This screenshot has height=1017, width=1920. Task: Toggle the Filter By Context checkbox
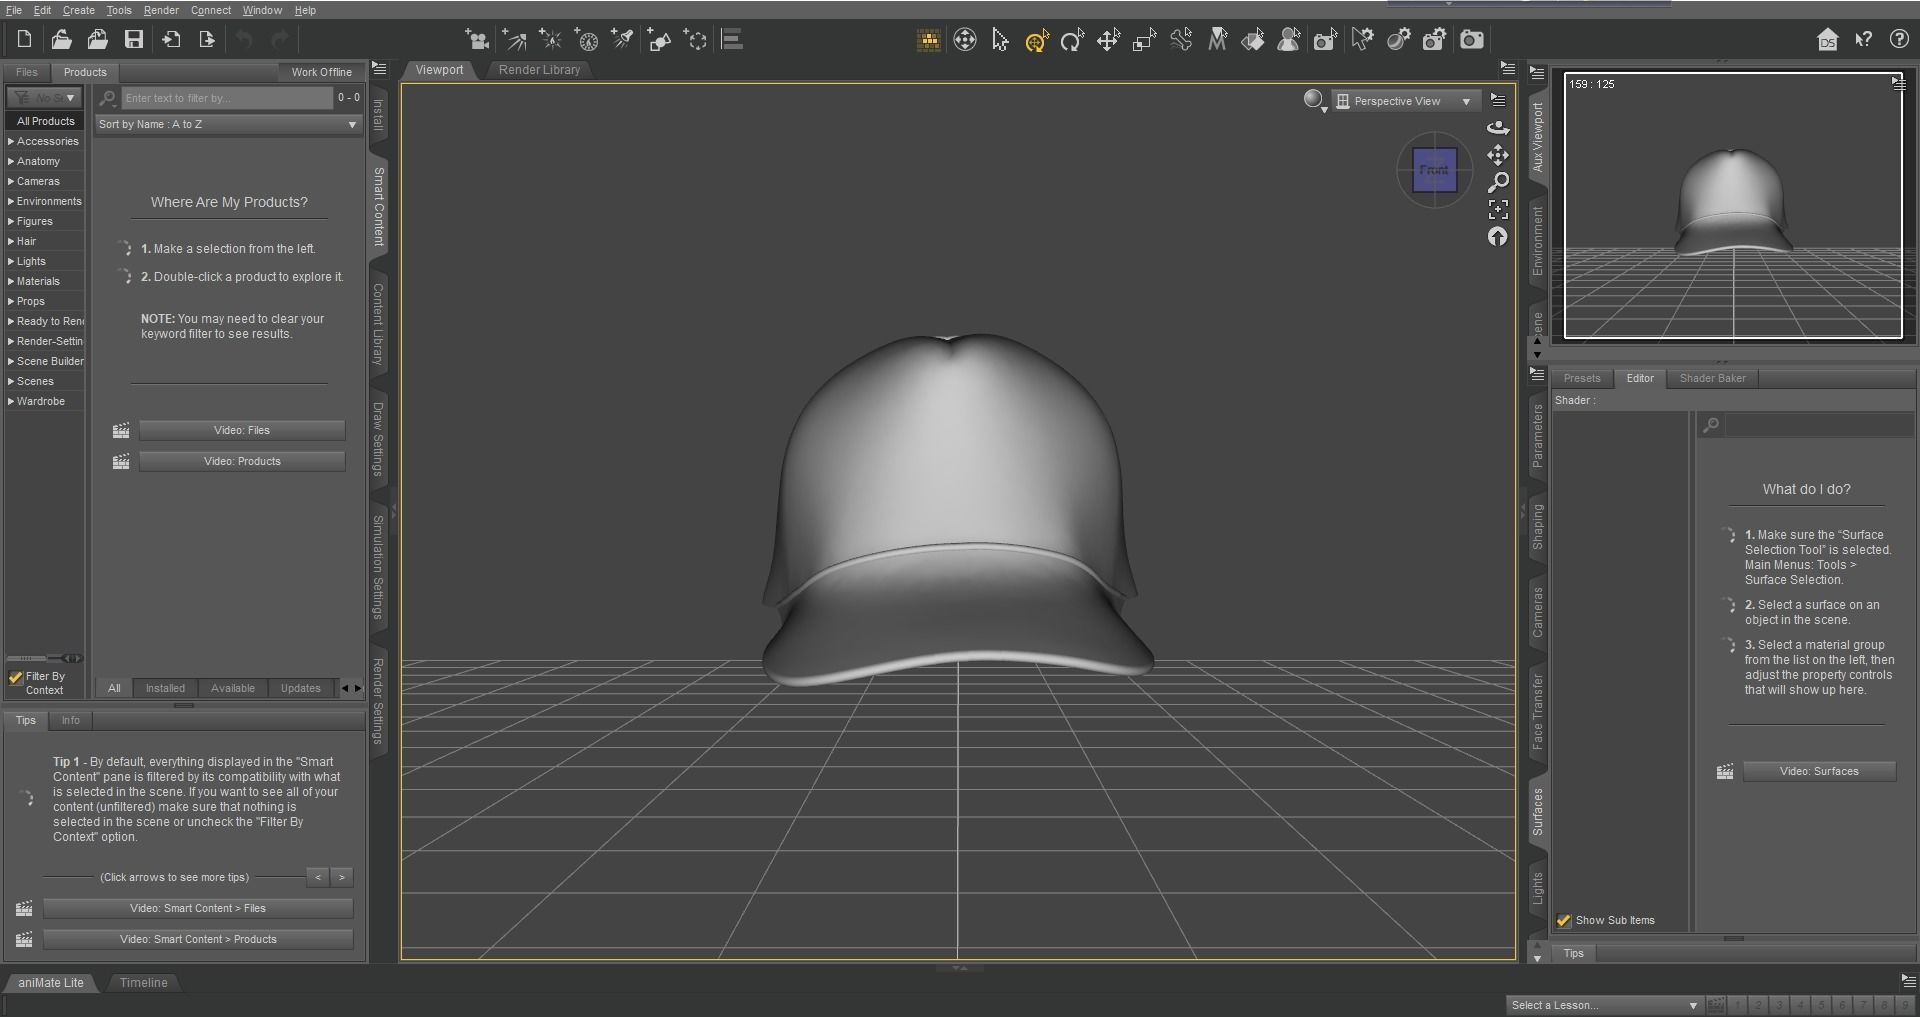point(16,677)
